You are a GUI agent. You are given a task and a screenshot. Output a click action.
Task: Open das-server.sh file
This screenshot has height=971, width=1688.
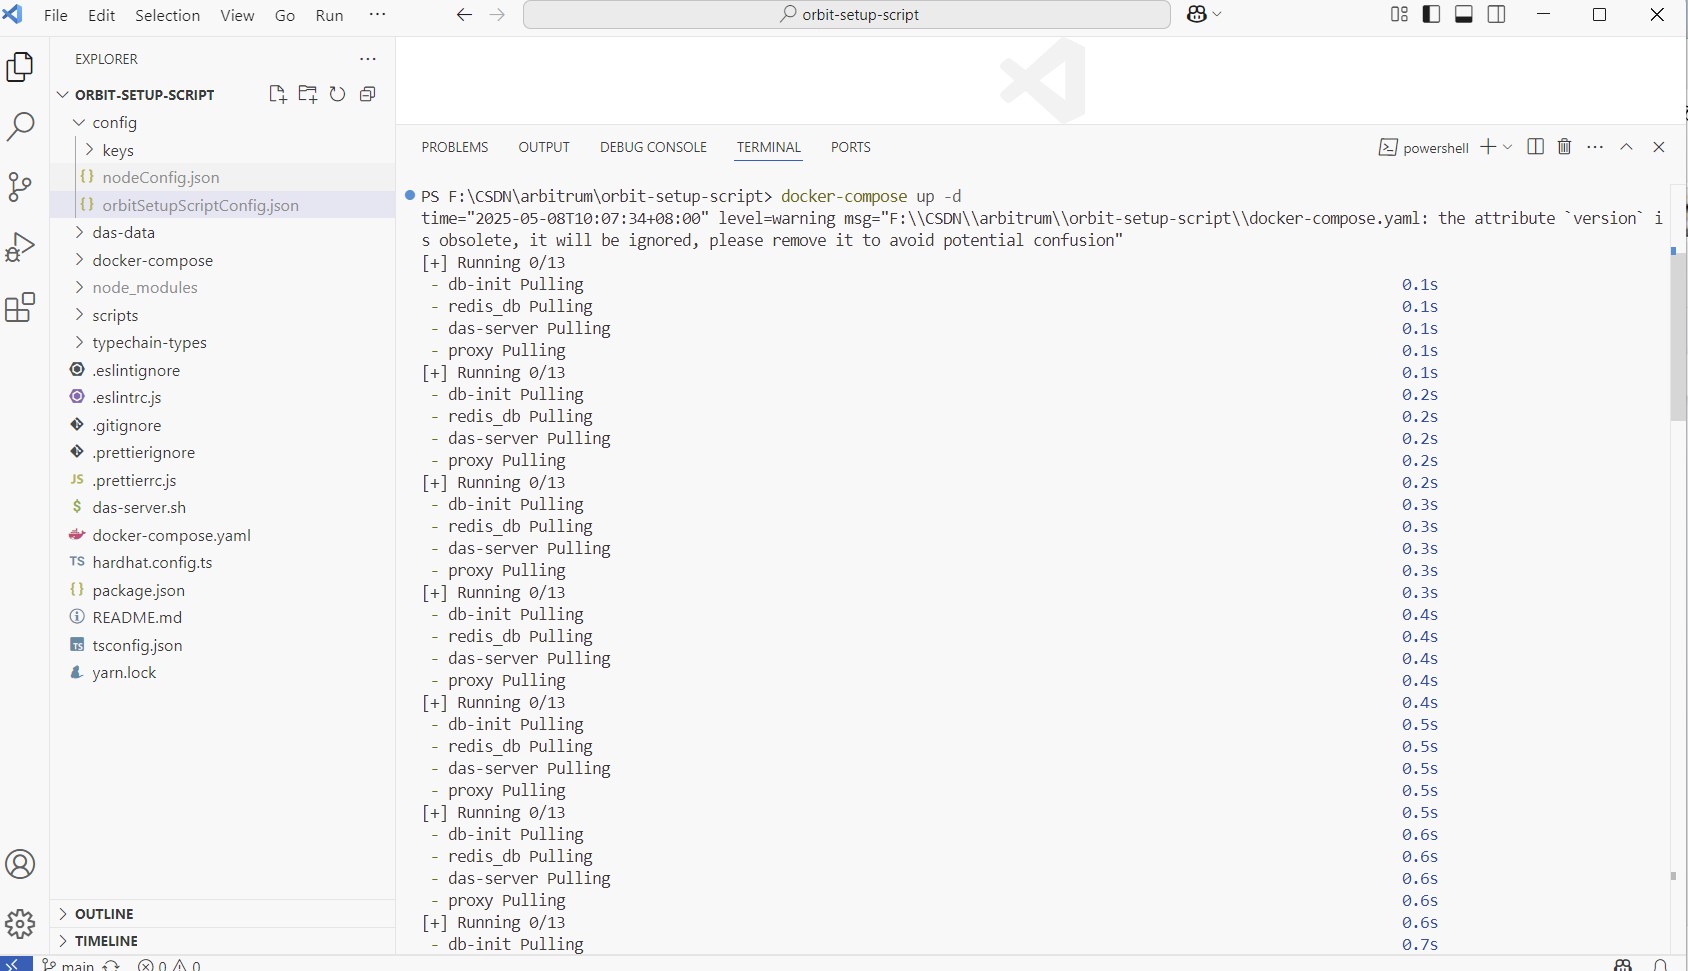coord(222,507)
